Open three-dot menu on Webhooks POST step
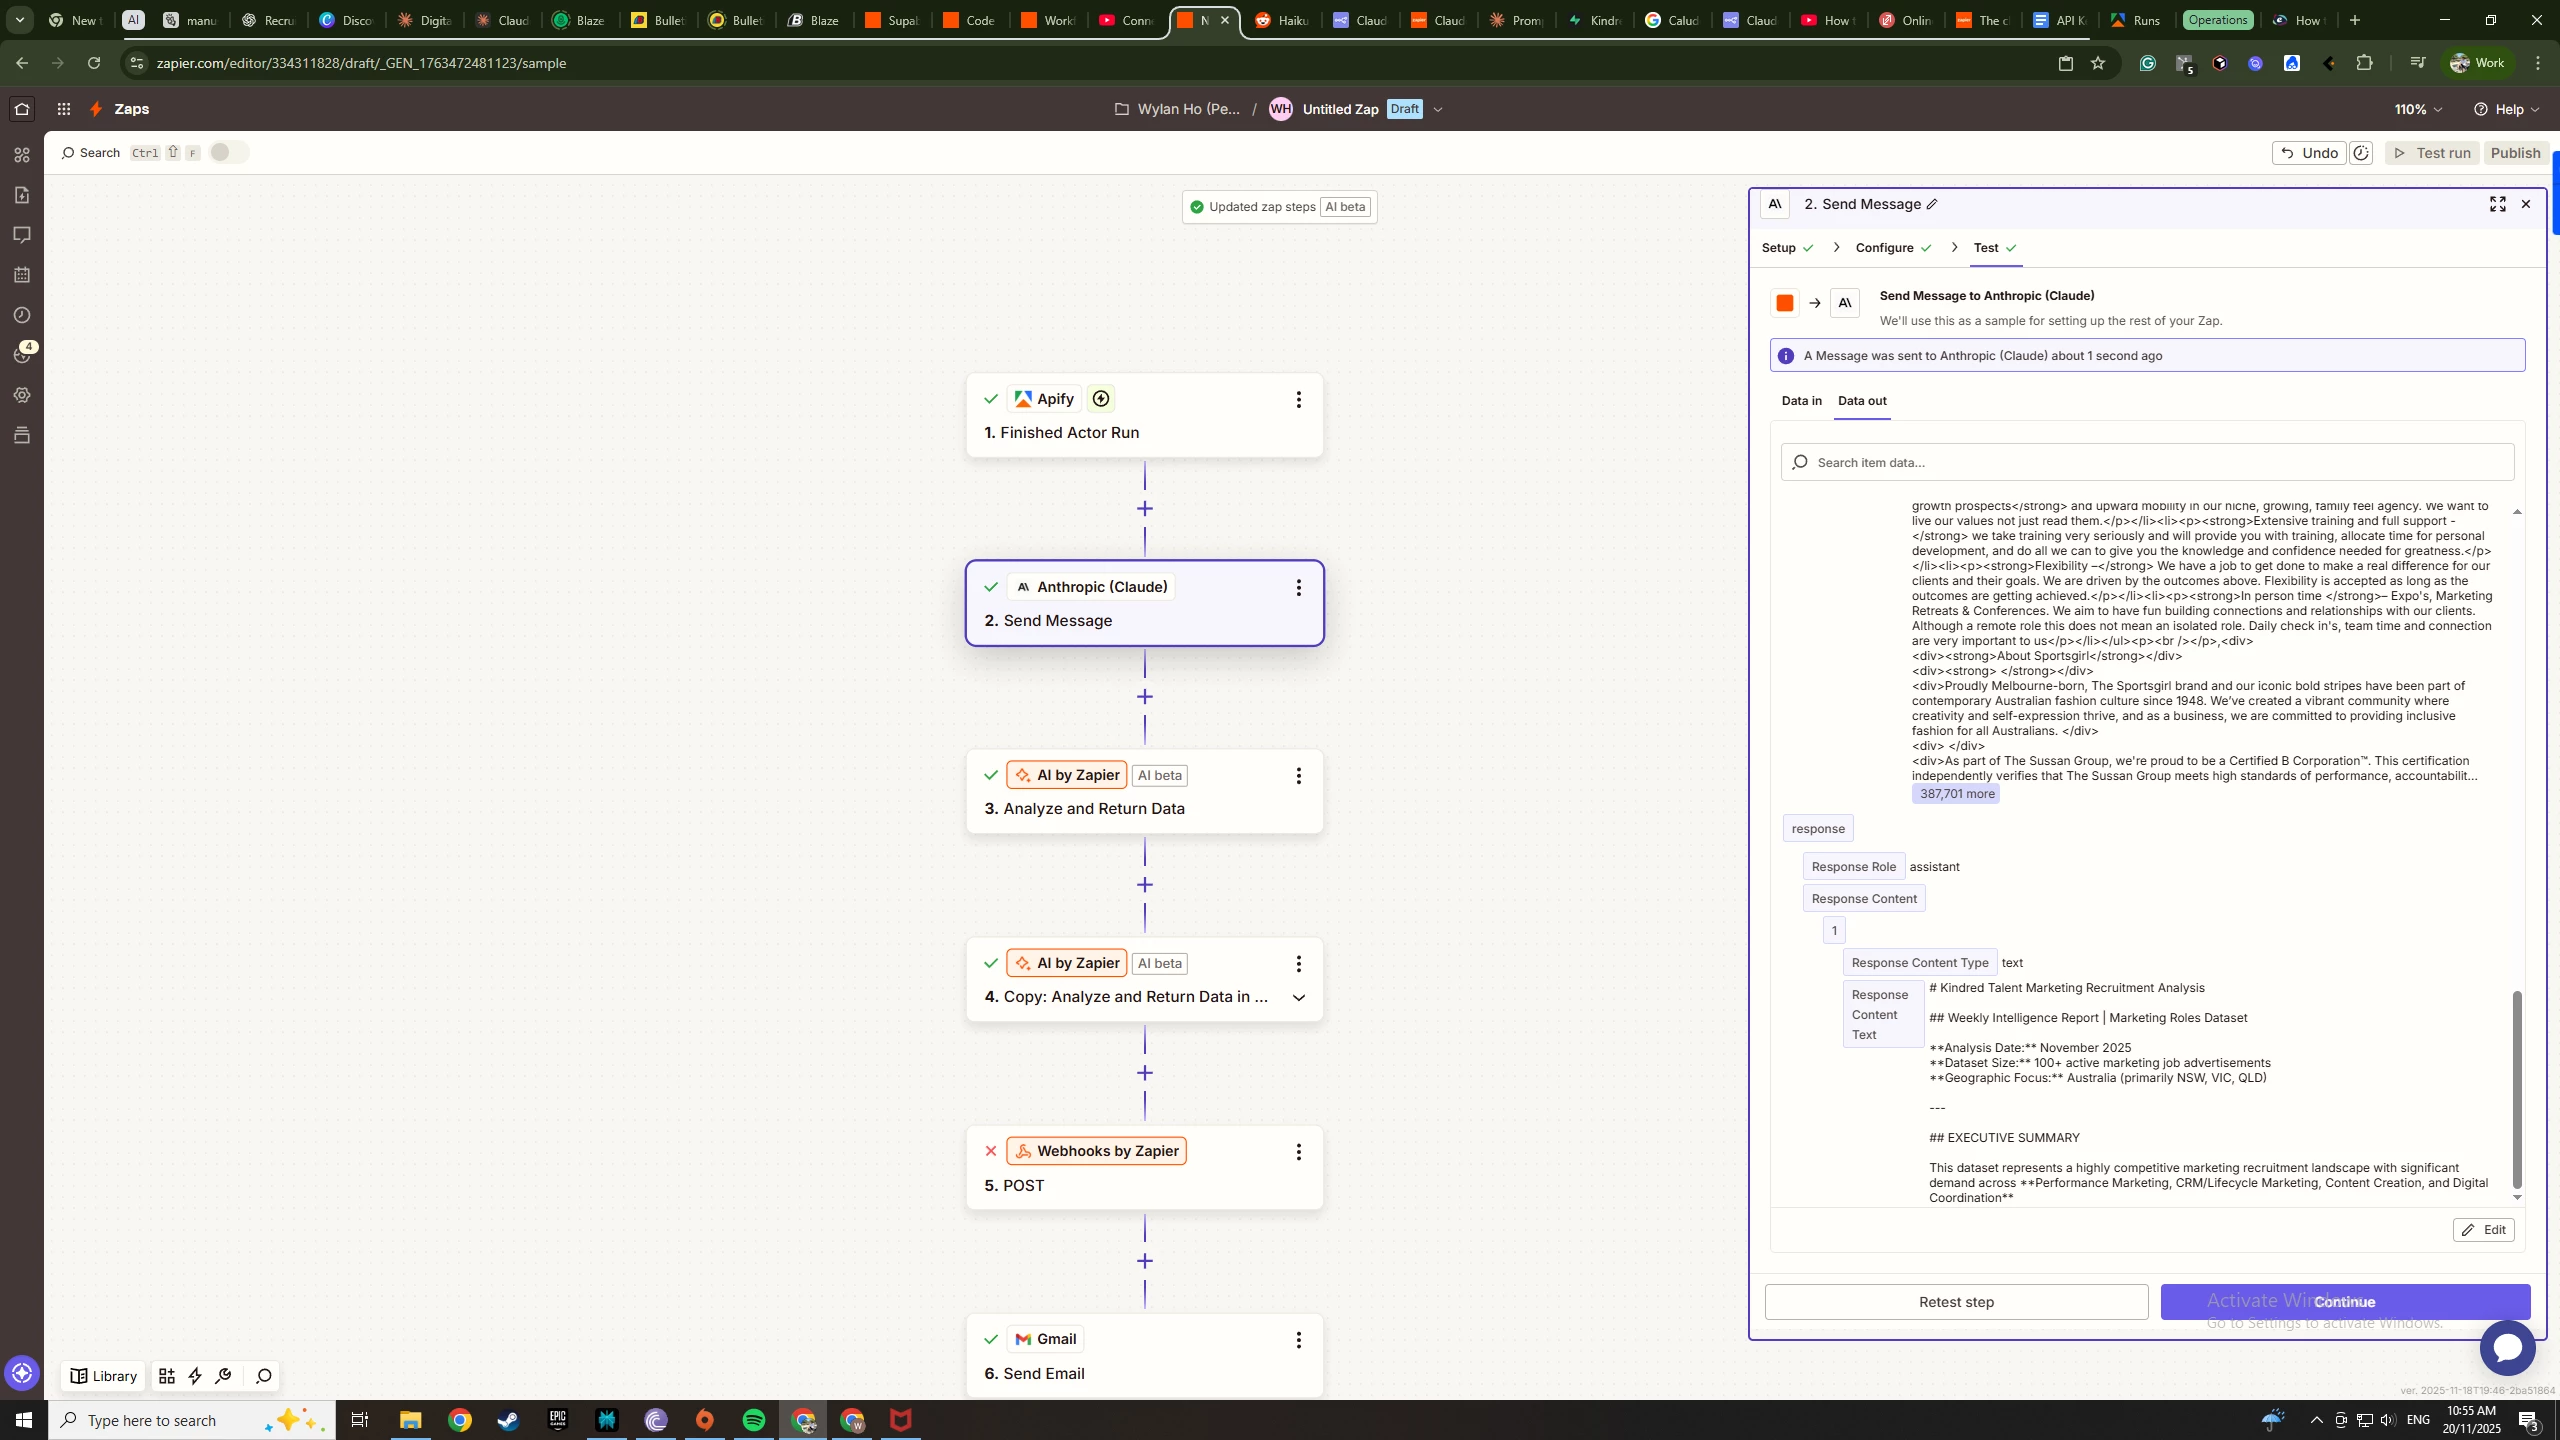Image resolution: width=2560 pixels, height=1440 pixels. pos(1298,1152)
